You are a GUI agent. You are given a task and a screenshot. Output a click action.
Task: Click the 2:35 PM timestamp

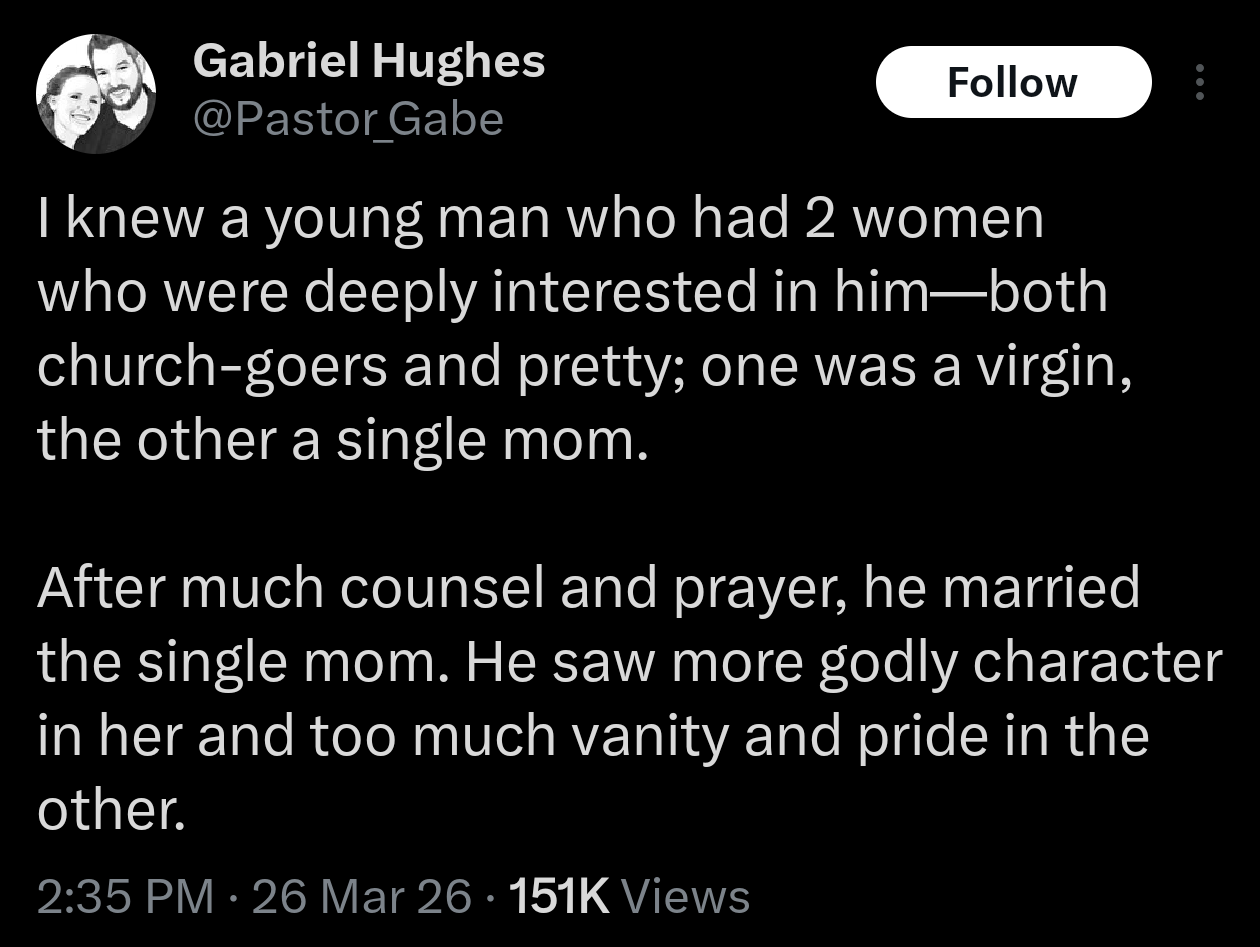point(126,896)
